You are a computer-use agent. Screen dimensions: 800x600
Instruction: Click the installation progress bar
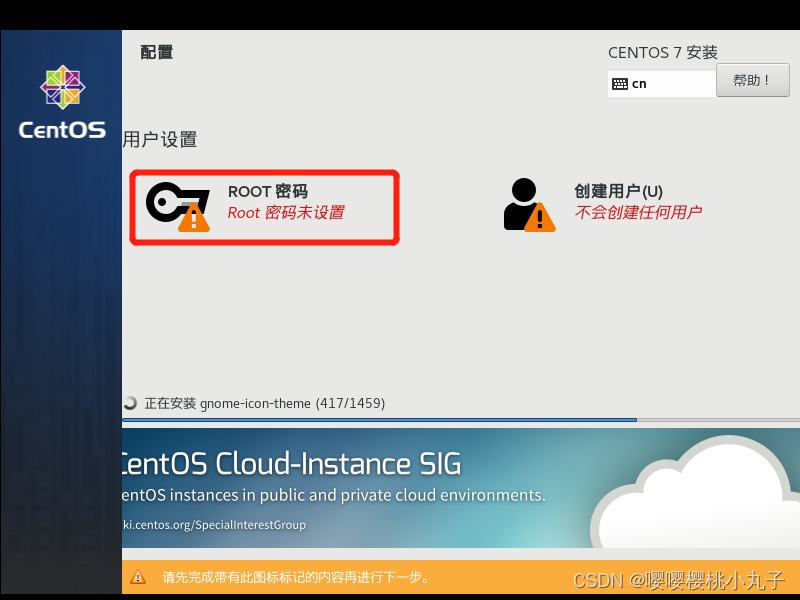[461, 420]
